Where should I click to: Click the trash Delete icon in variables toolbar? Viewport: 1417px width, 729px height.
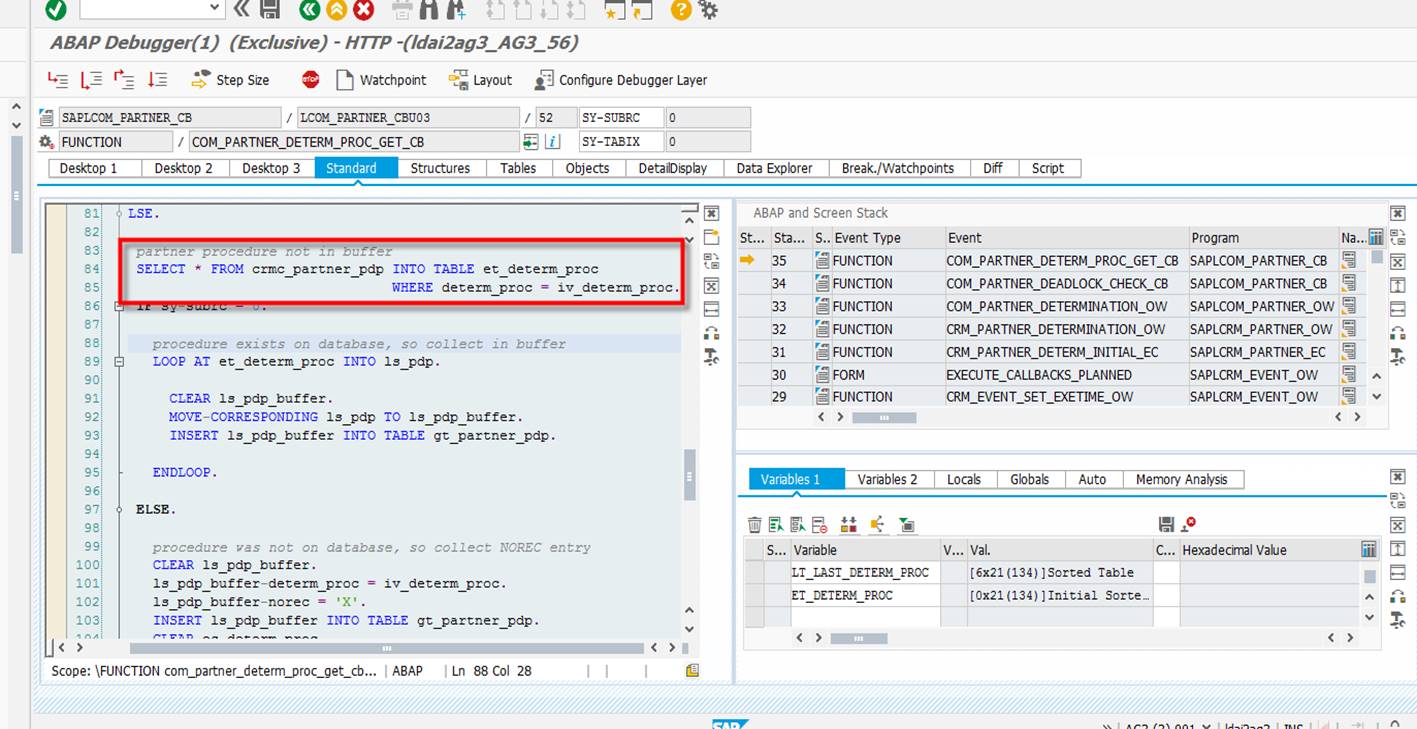pyautogui.click(x=755, y=525)
